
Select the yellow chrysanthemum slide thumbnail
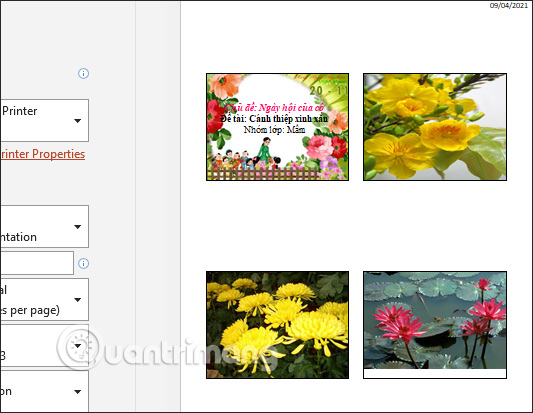[277, 325]
